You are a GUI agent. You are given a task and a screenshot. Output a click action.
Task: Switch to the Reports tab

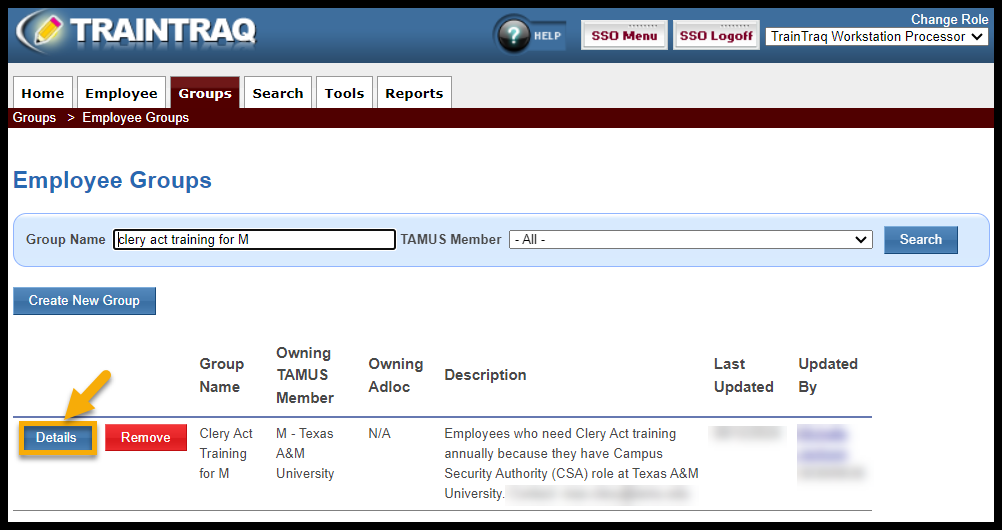[414, 93]
